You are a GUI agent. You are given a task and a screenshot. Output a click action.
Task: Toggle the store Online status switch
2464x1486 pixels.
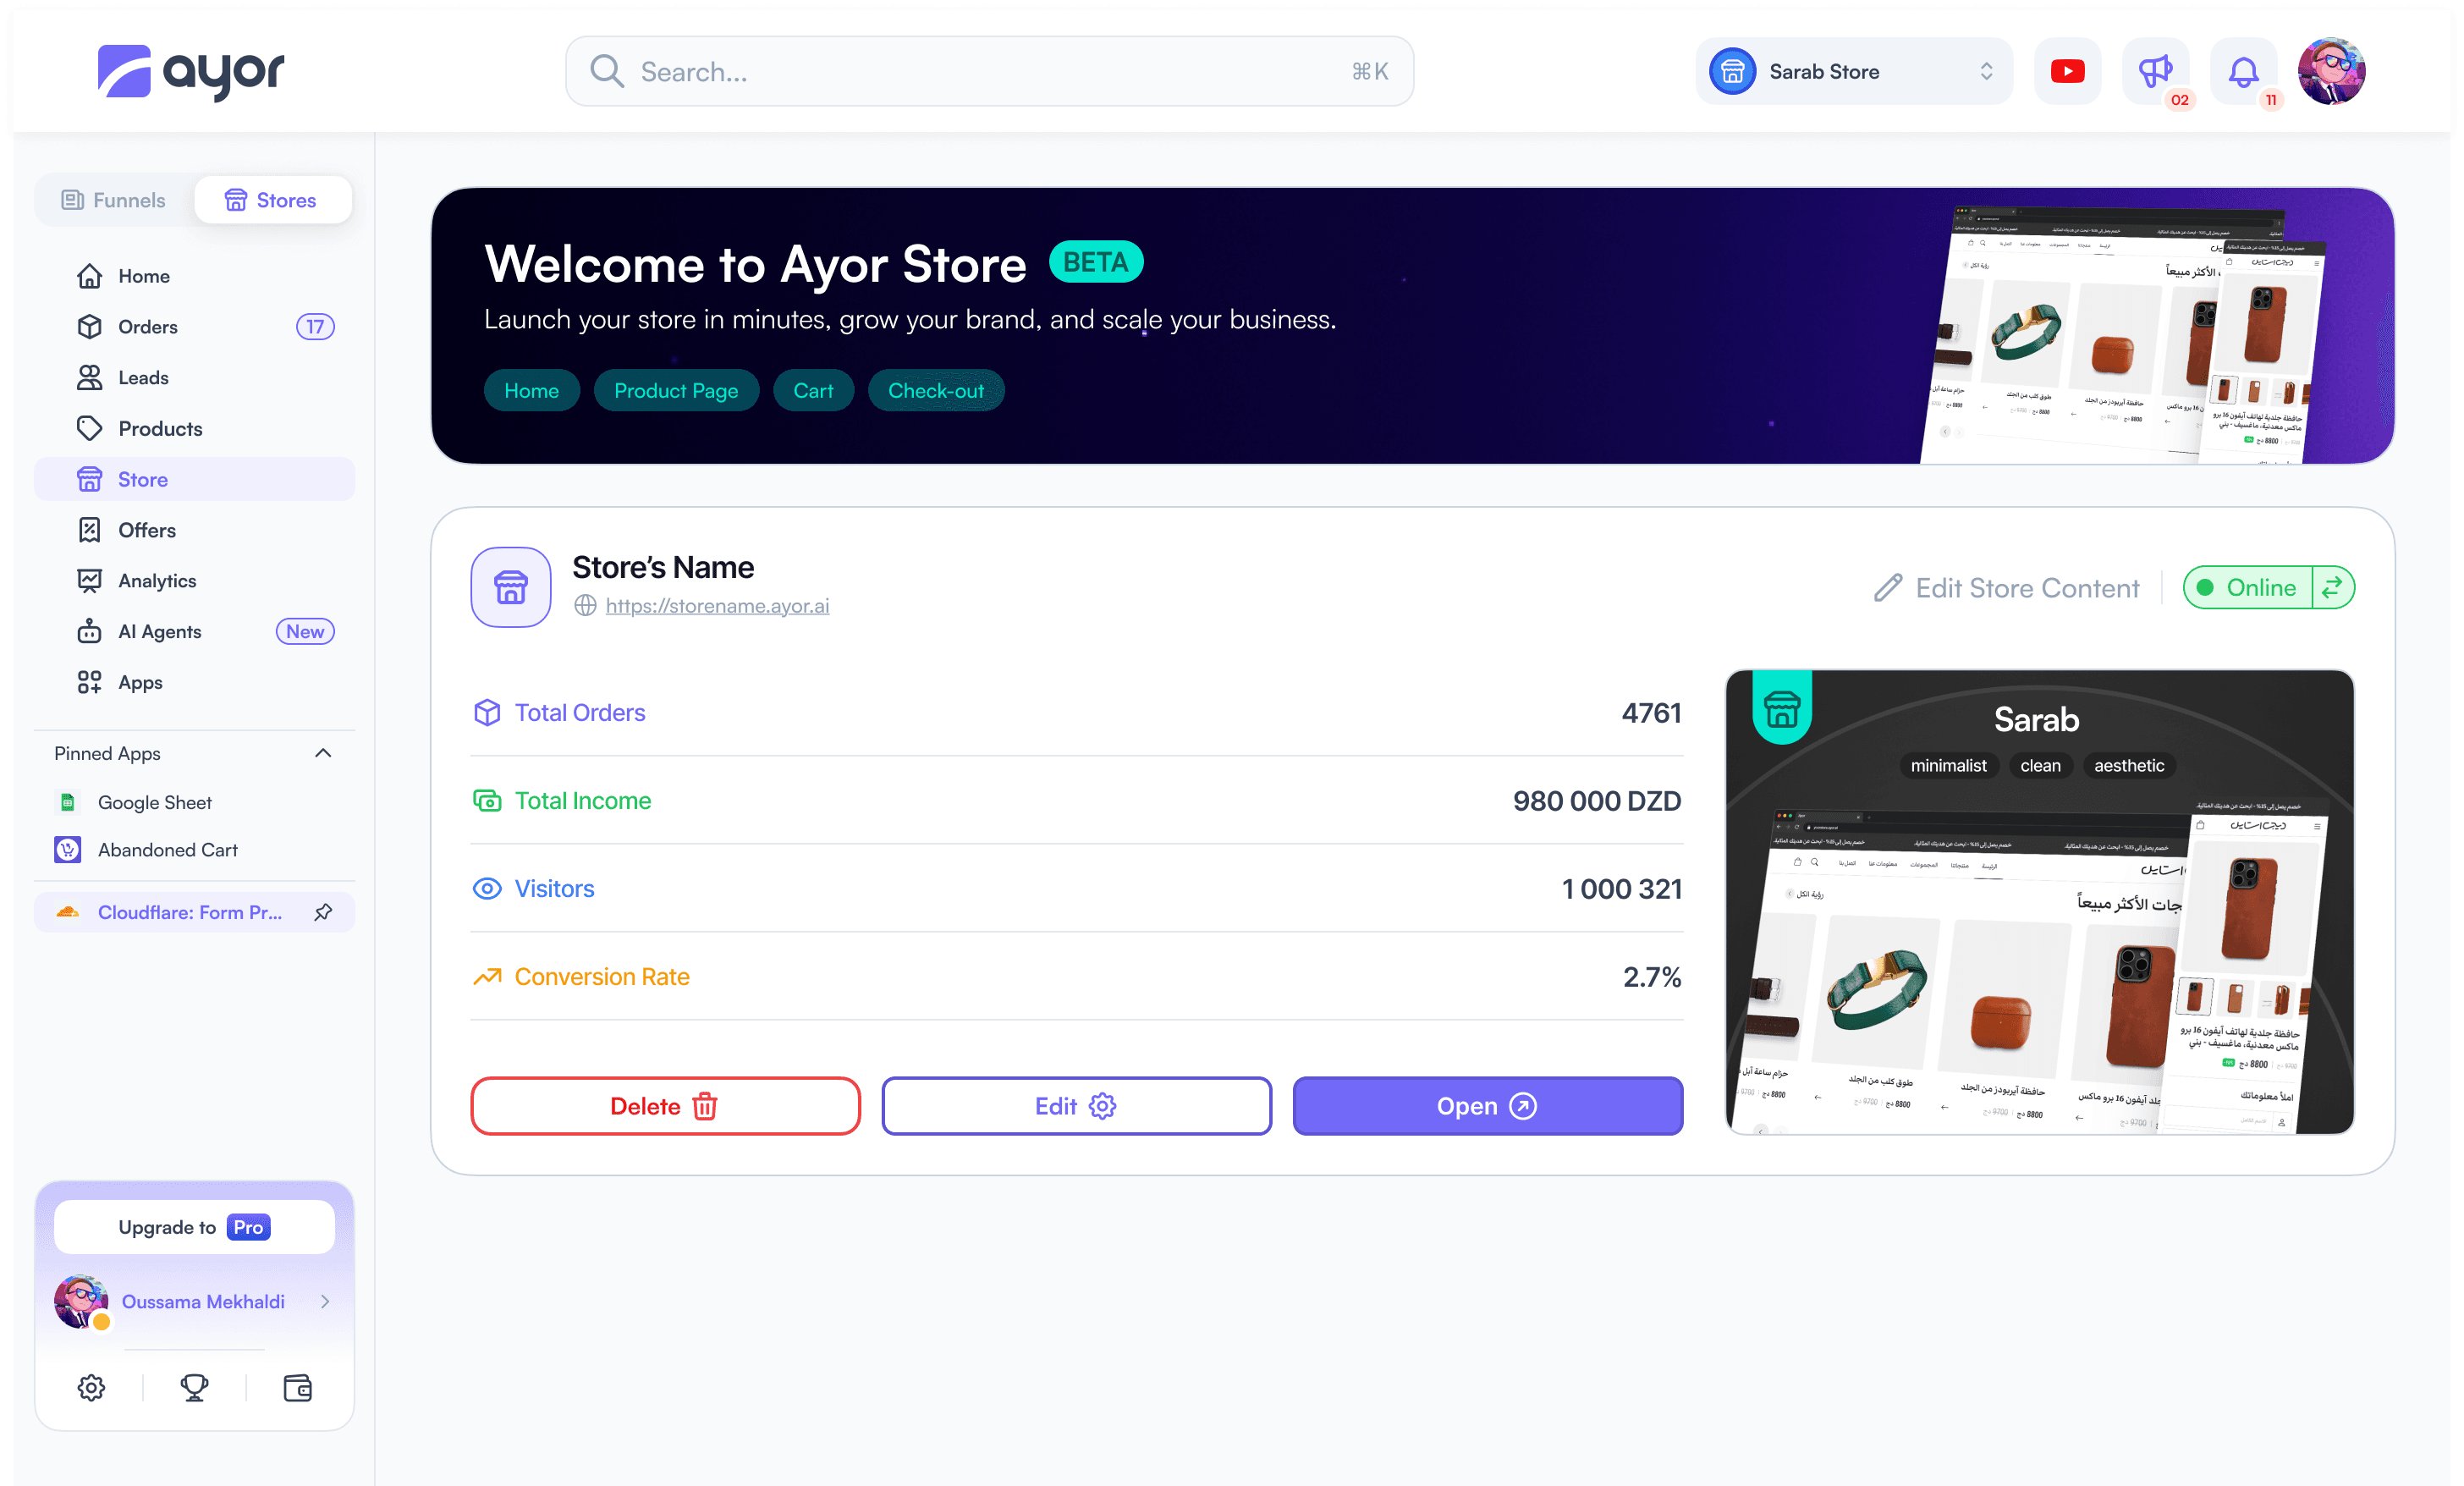tap(2332, 588)
